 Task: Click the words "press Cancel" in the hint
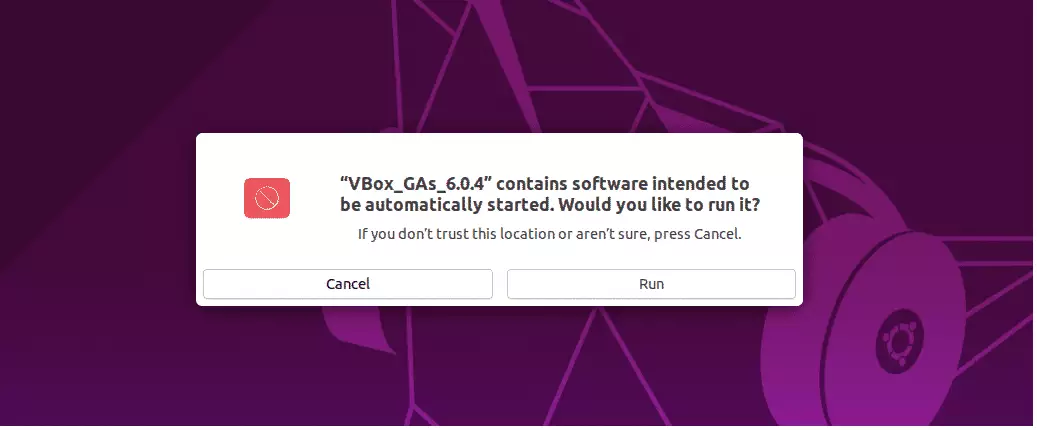click(x=698, y=234)
